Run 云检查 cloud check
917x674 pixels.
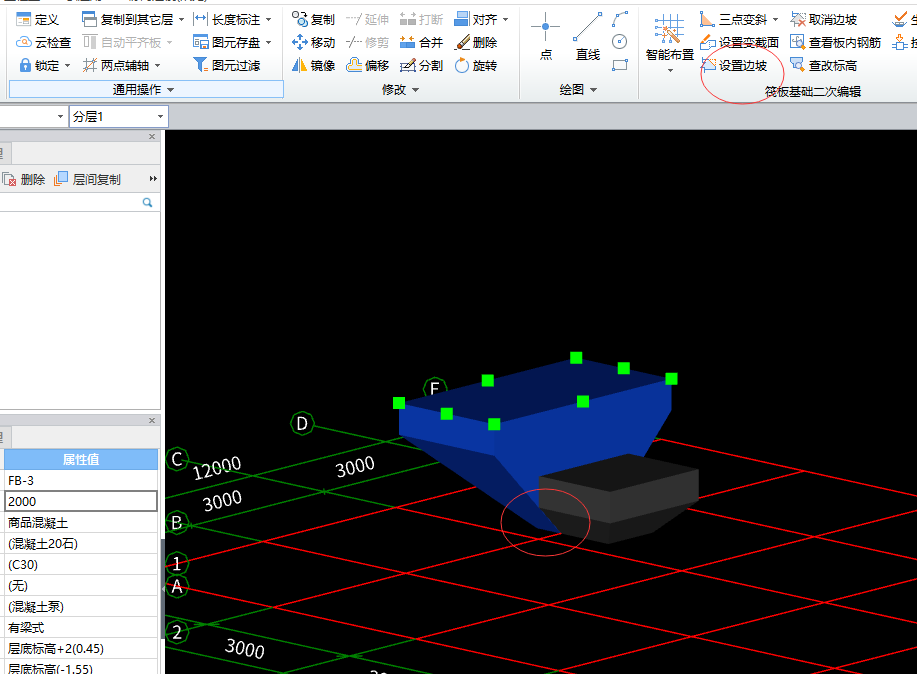(44, 43)
